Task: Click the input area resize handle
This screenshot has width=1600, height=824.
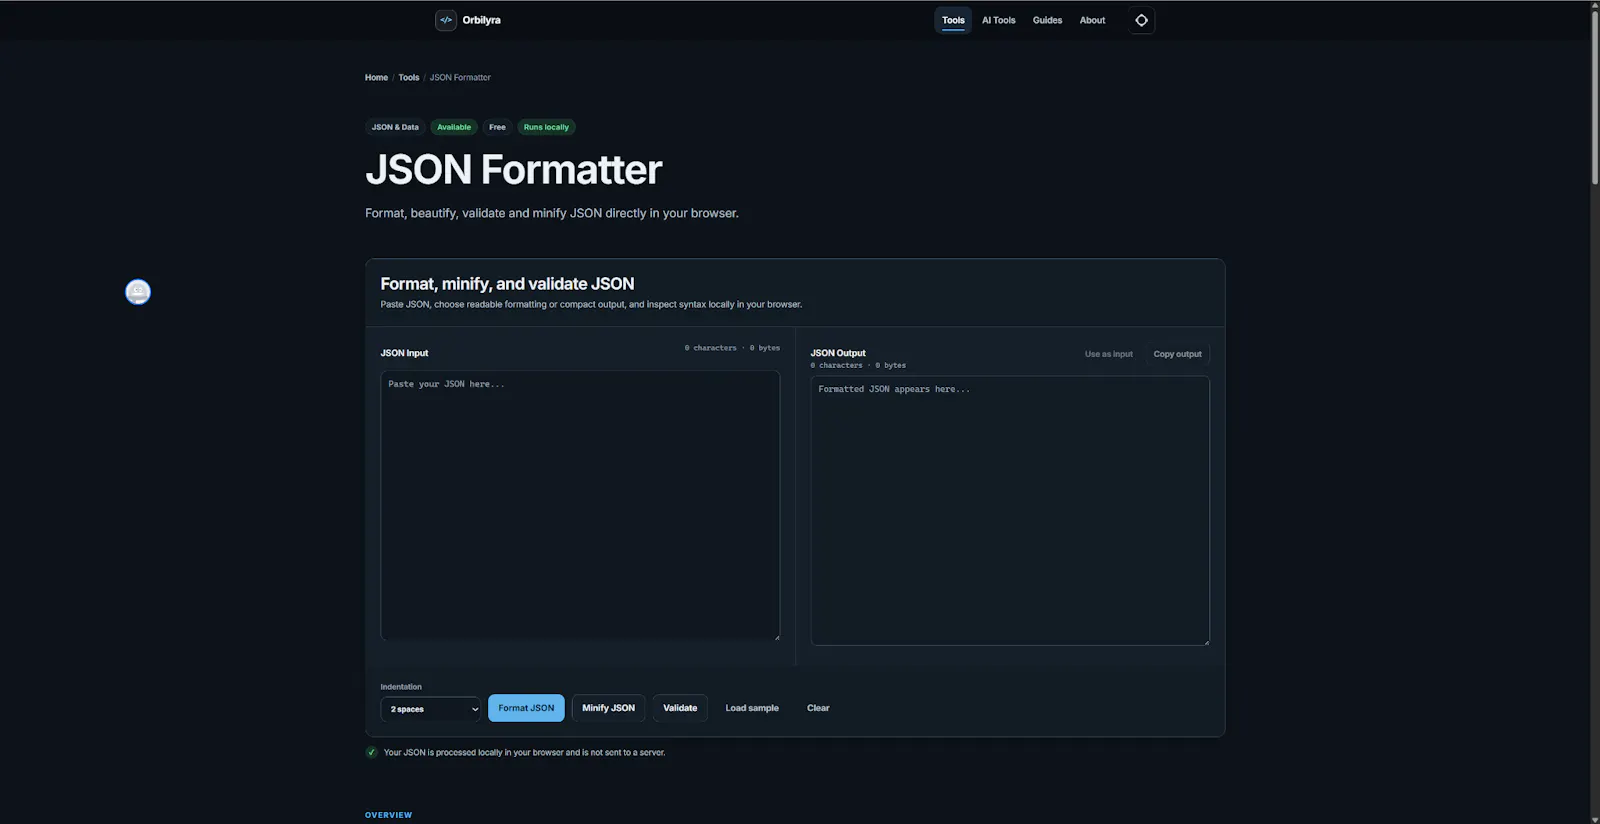Action: [x=776, y=636]
